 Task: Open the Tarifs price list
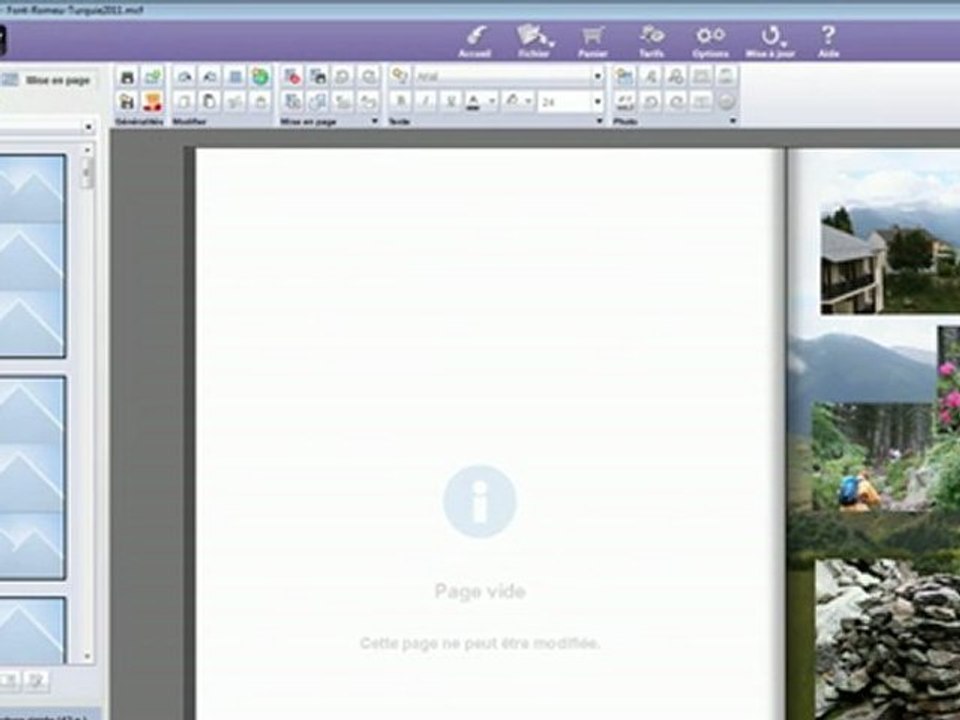pyautogui.click(x=652, y=41)
